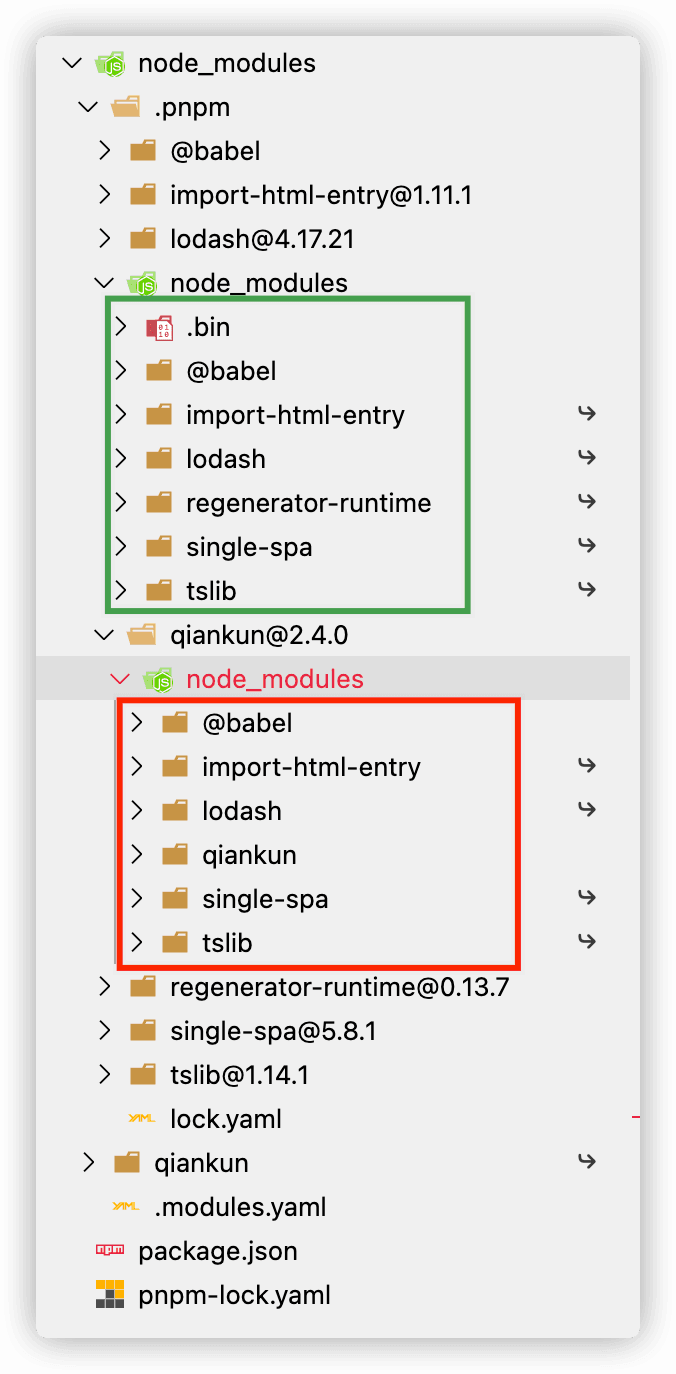The width and height of the screenshot is (676, 1374).
Task: Collapse the .pnpm folder chevron
Action: click(x=89, y=107)
